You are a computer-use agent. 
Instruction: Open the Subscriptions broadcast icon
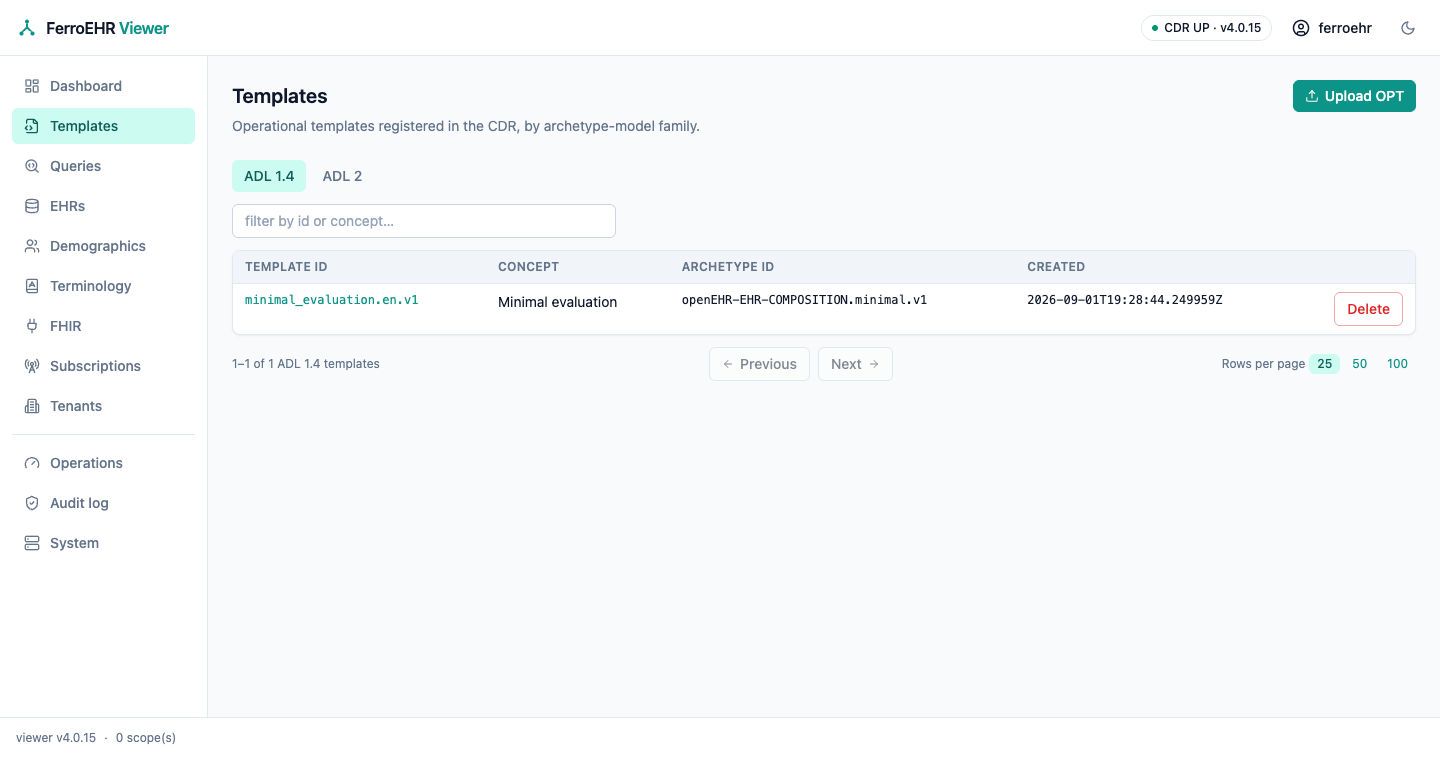pos(32,366)
